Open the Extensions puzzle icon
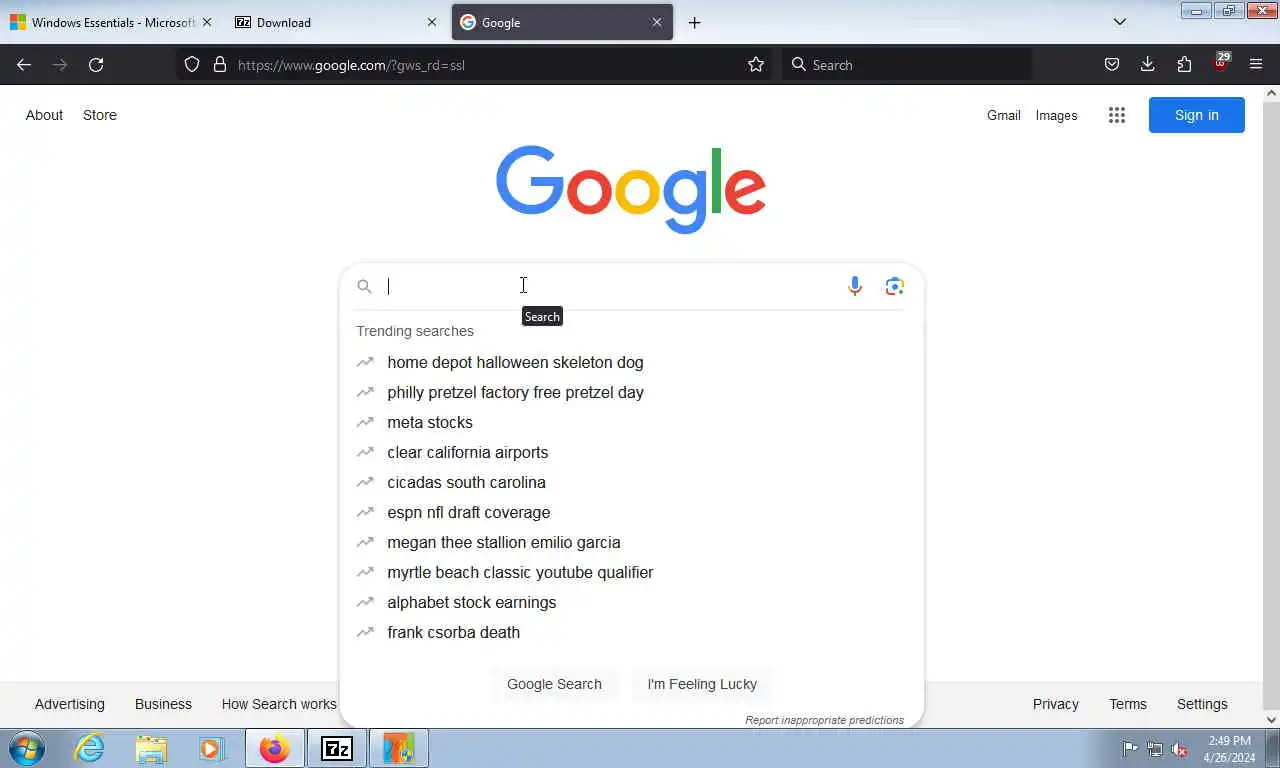Image resolution: width=1280 pixels, height=768 pixels. pos(1184,65)
